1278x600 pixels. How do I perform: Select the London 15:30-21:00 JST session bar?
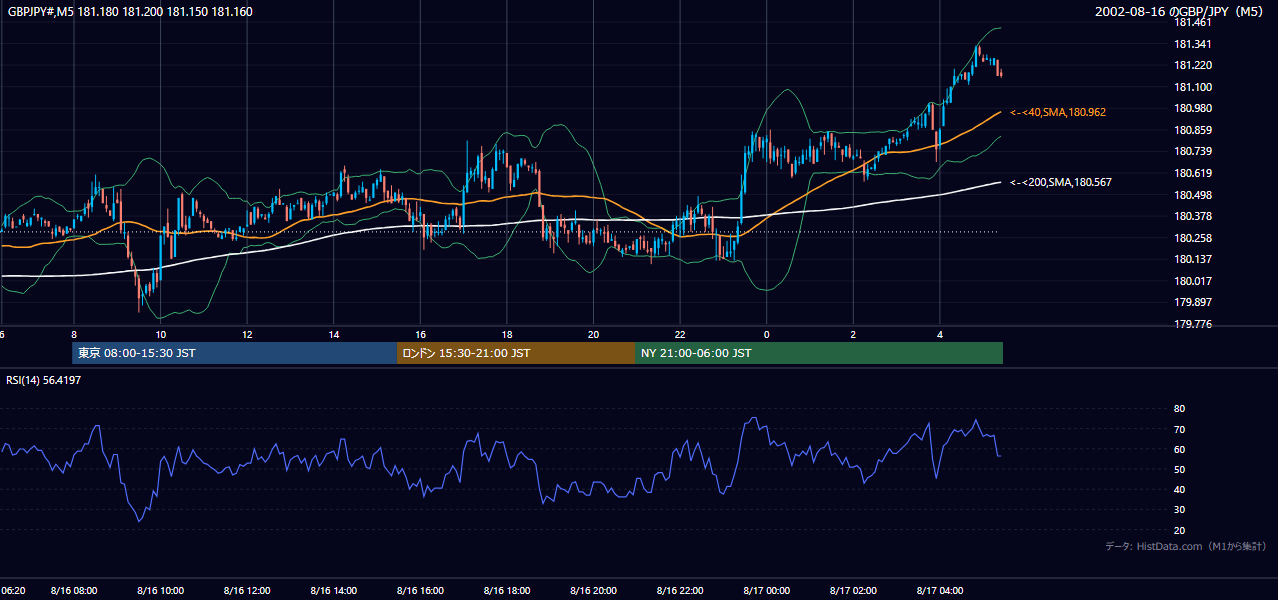coord(516,353)
